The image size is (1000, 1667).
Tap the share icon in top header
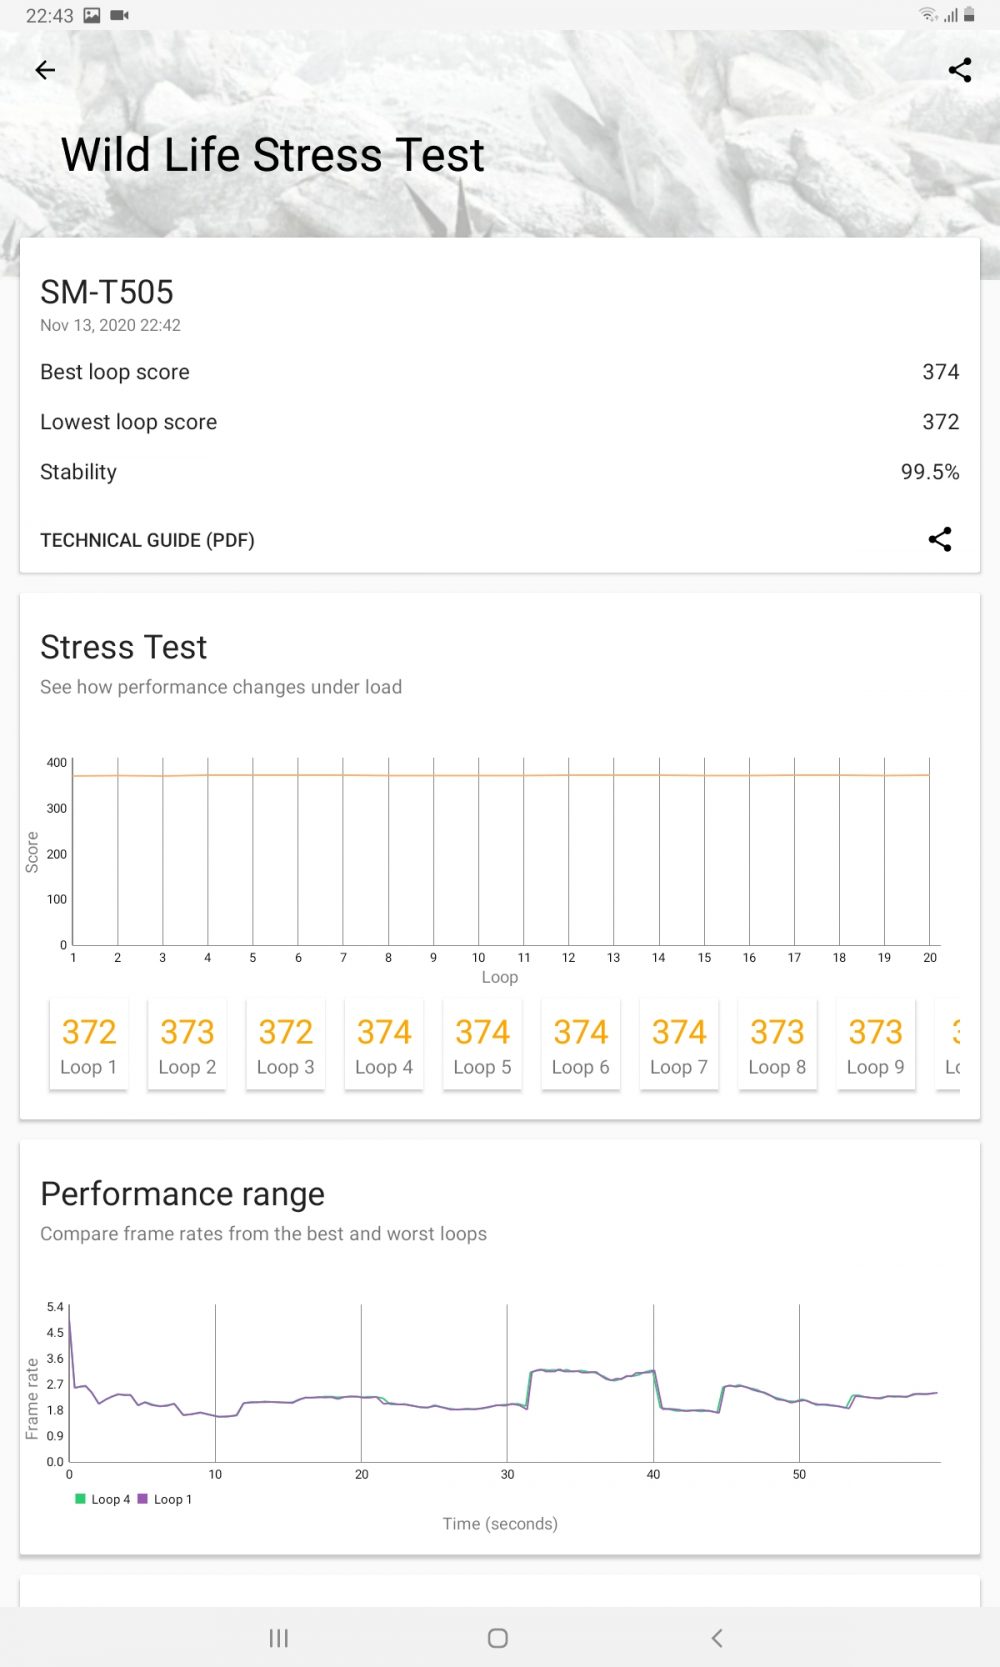(959, 70)
